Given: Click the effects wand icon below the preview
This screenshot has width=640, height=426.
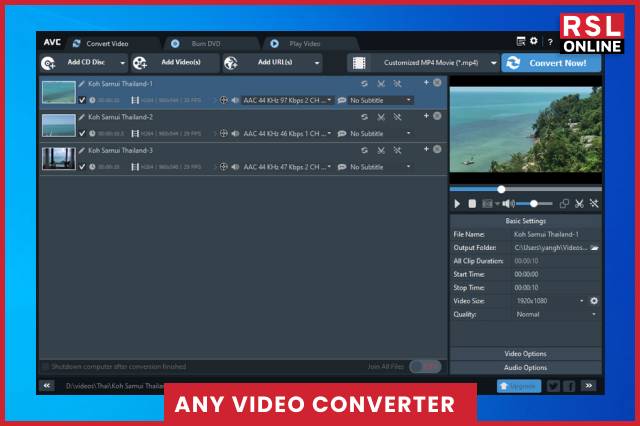Looking at the screenshot, I should [x=594, y=204].
